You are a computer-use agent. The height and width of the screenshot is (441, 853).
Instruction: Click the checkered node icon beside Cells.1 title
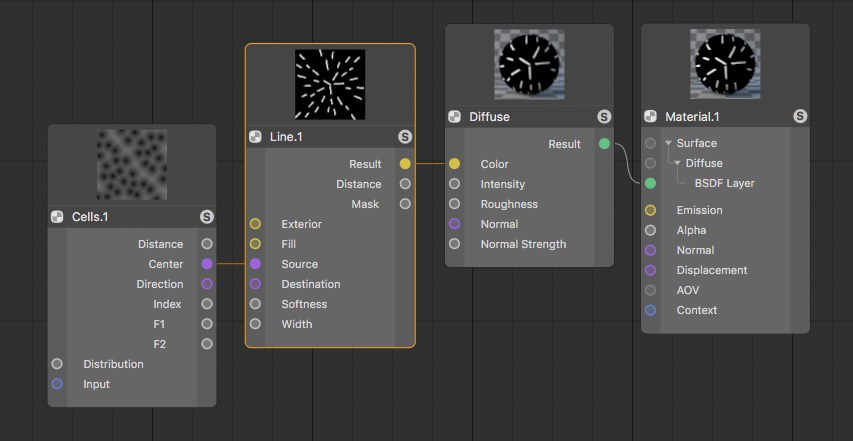57,217
